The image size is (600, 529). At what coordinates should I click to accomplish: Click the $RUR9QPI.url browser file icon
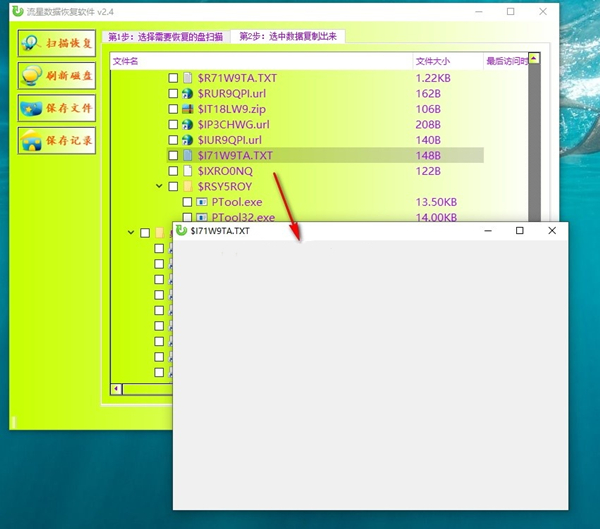[x=187, y=93]
